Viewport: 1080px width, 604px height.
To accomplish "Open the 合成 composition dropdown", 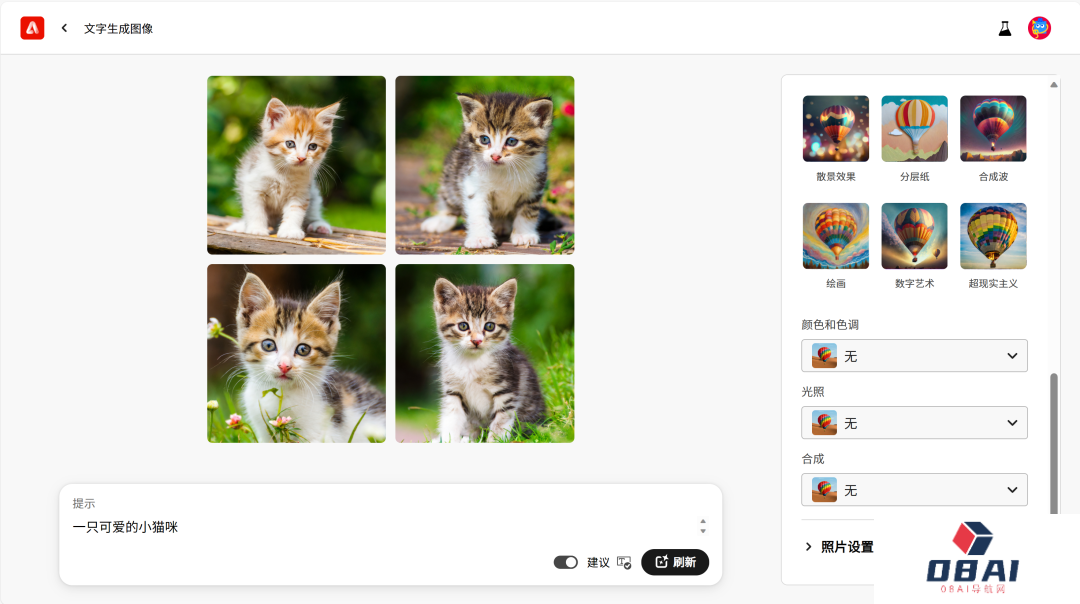I will pos(914,490).
